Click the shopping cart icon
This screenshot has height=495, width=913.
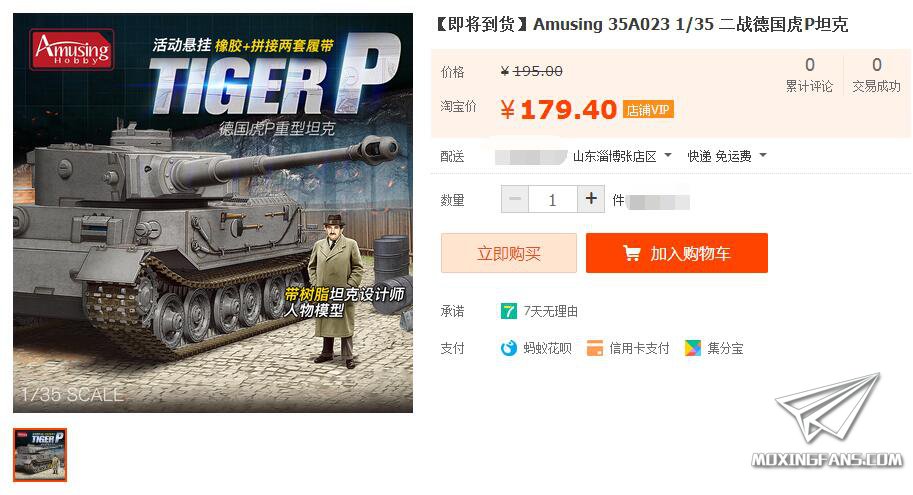coord(632,253)
